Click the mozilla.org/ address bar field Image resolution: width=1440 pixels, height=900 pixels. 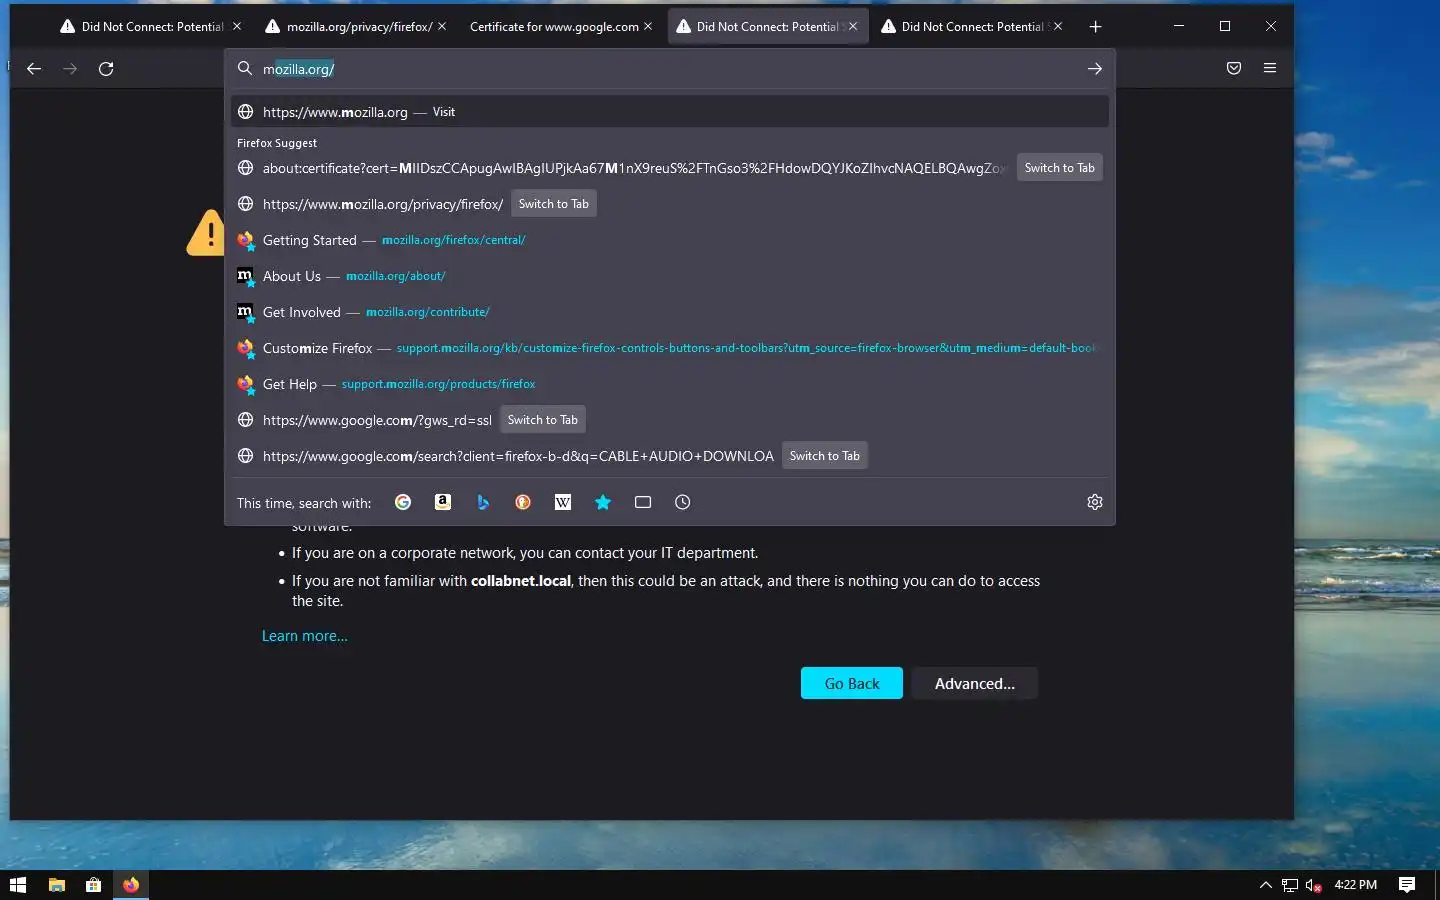(670, 69)
